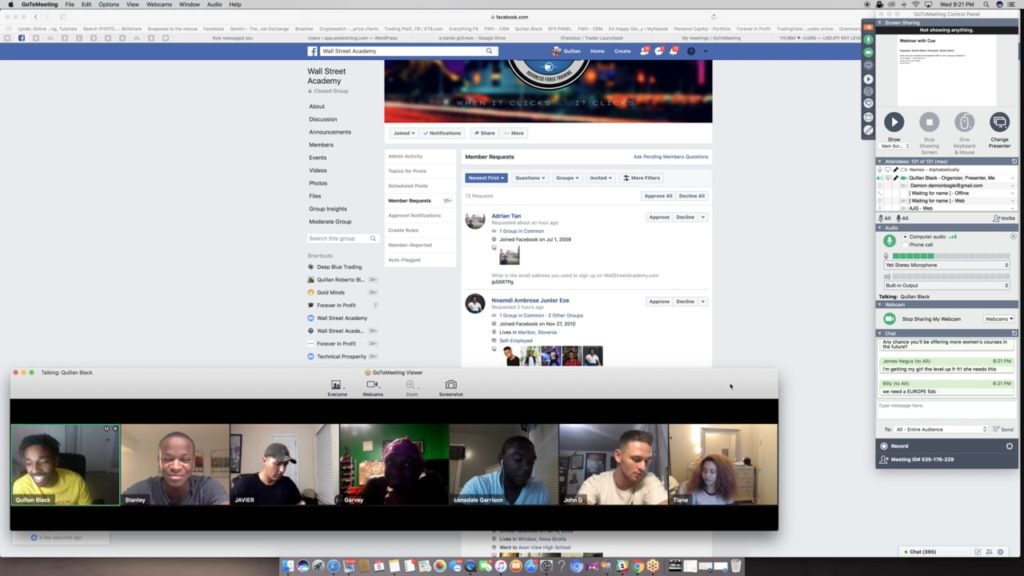Open the Groups filter dropdown
1024x576 pixels.
click(x=567, y=178)
